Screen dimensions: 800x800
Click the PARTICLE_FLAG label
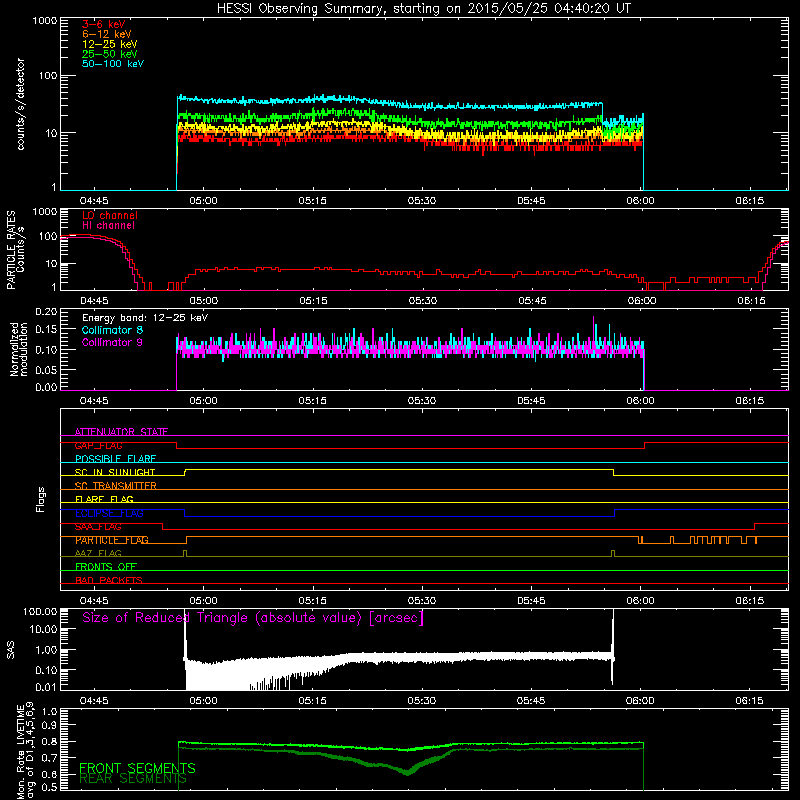coord(112,540)
